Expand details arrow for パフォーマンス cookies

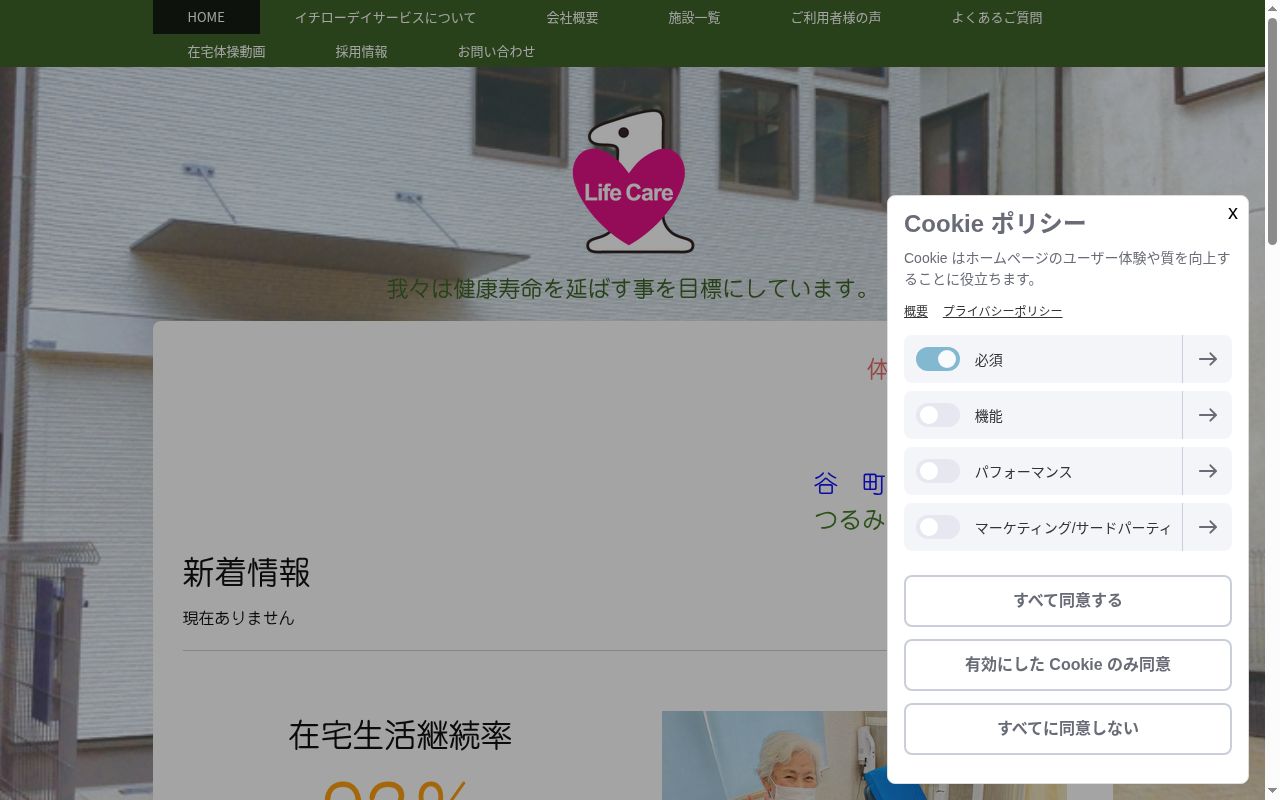click(x=1207, y=471)
